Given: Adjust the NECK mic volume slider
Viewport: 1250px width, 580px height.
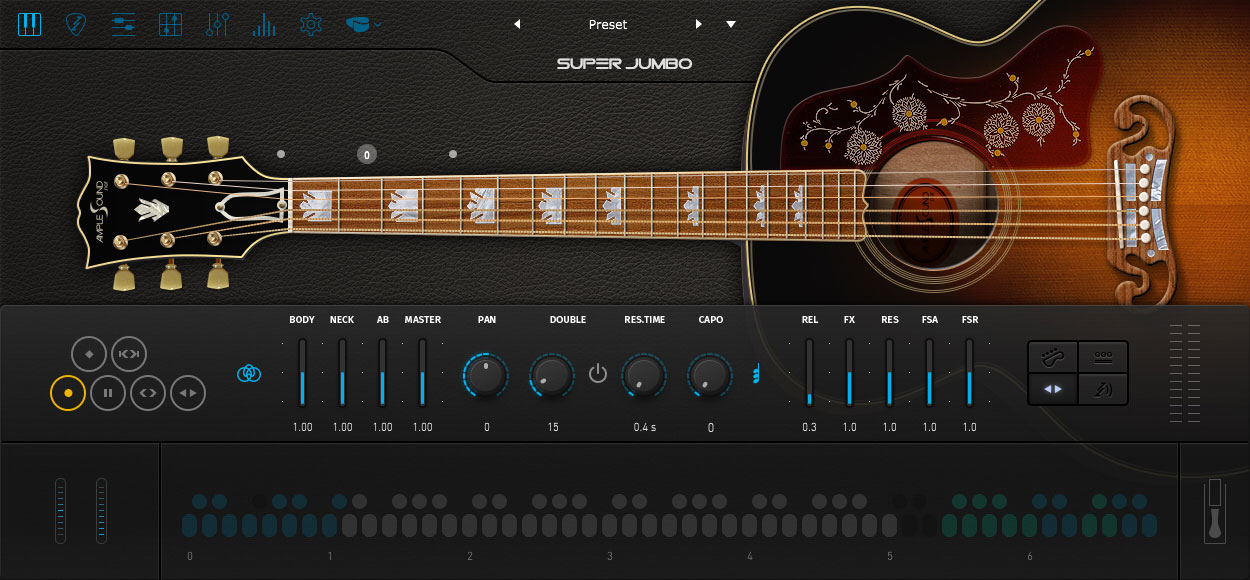Looking at the screenshot, I should point(342,372).
